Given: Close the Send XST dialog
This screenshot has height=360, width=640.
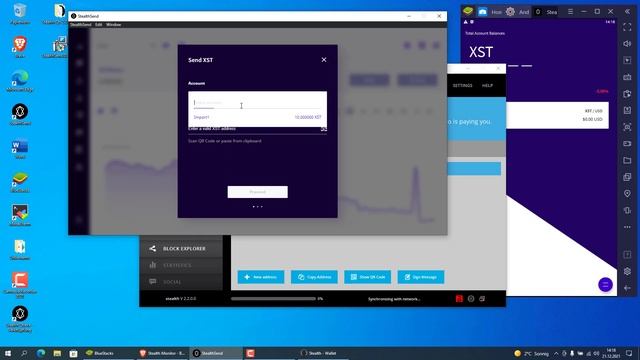Looking at the screenshot, I should (324, 60).
